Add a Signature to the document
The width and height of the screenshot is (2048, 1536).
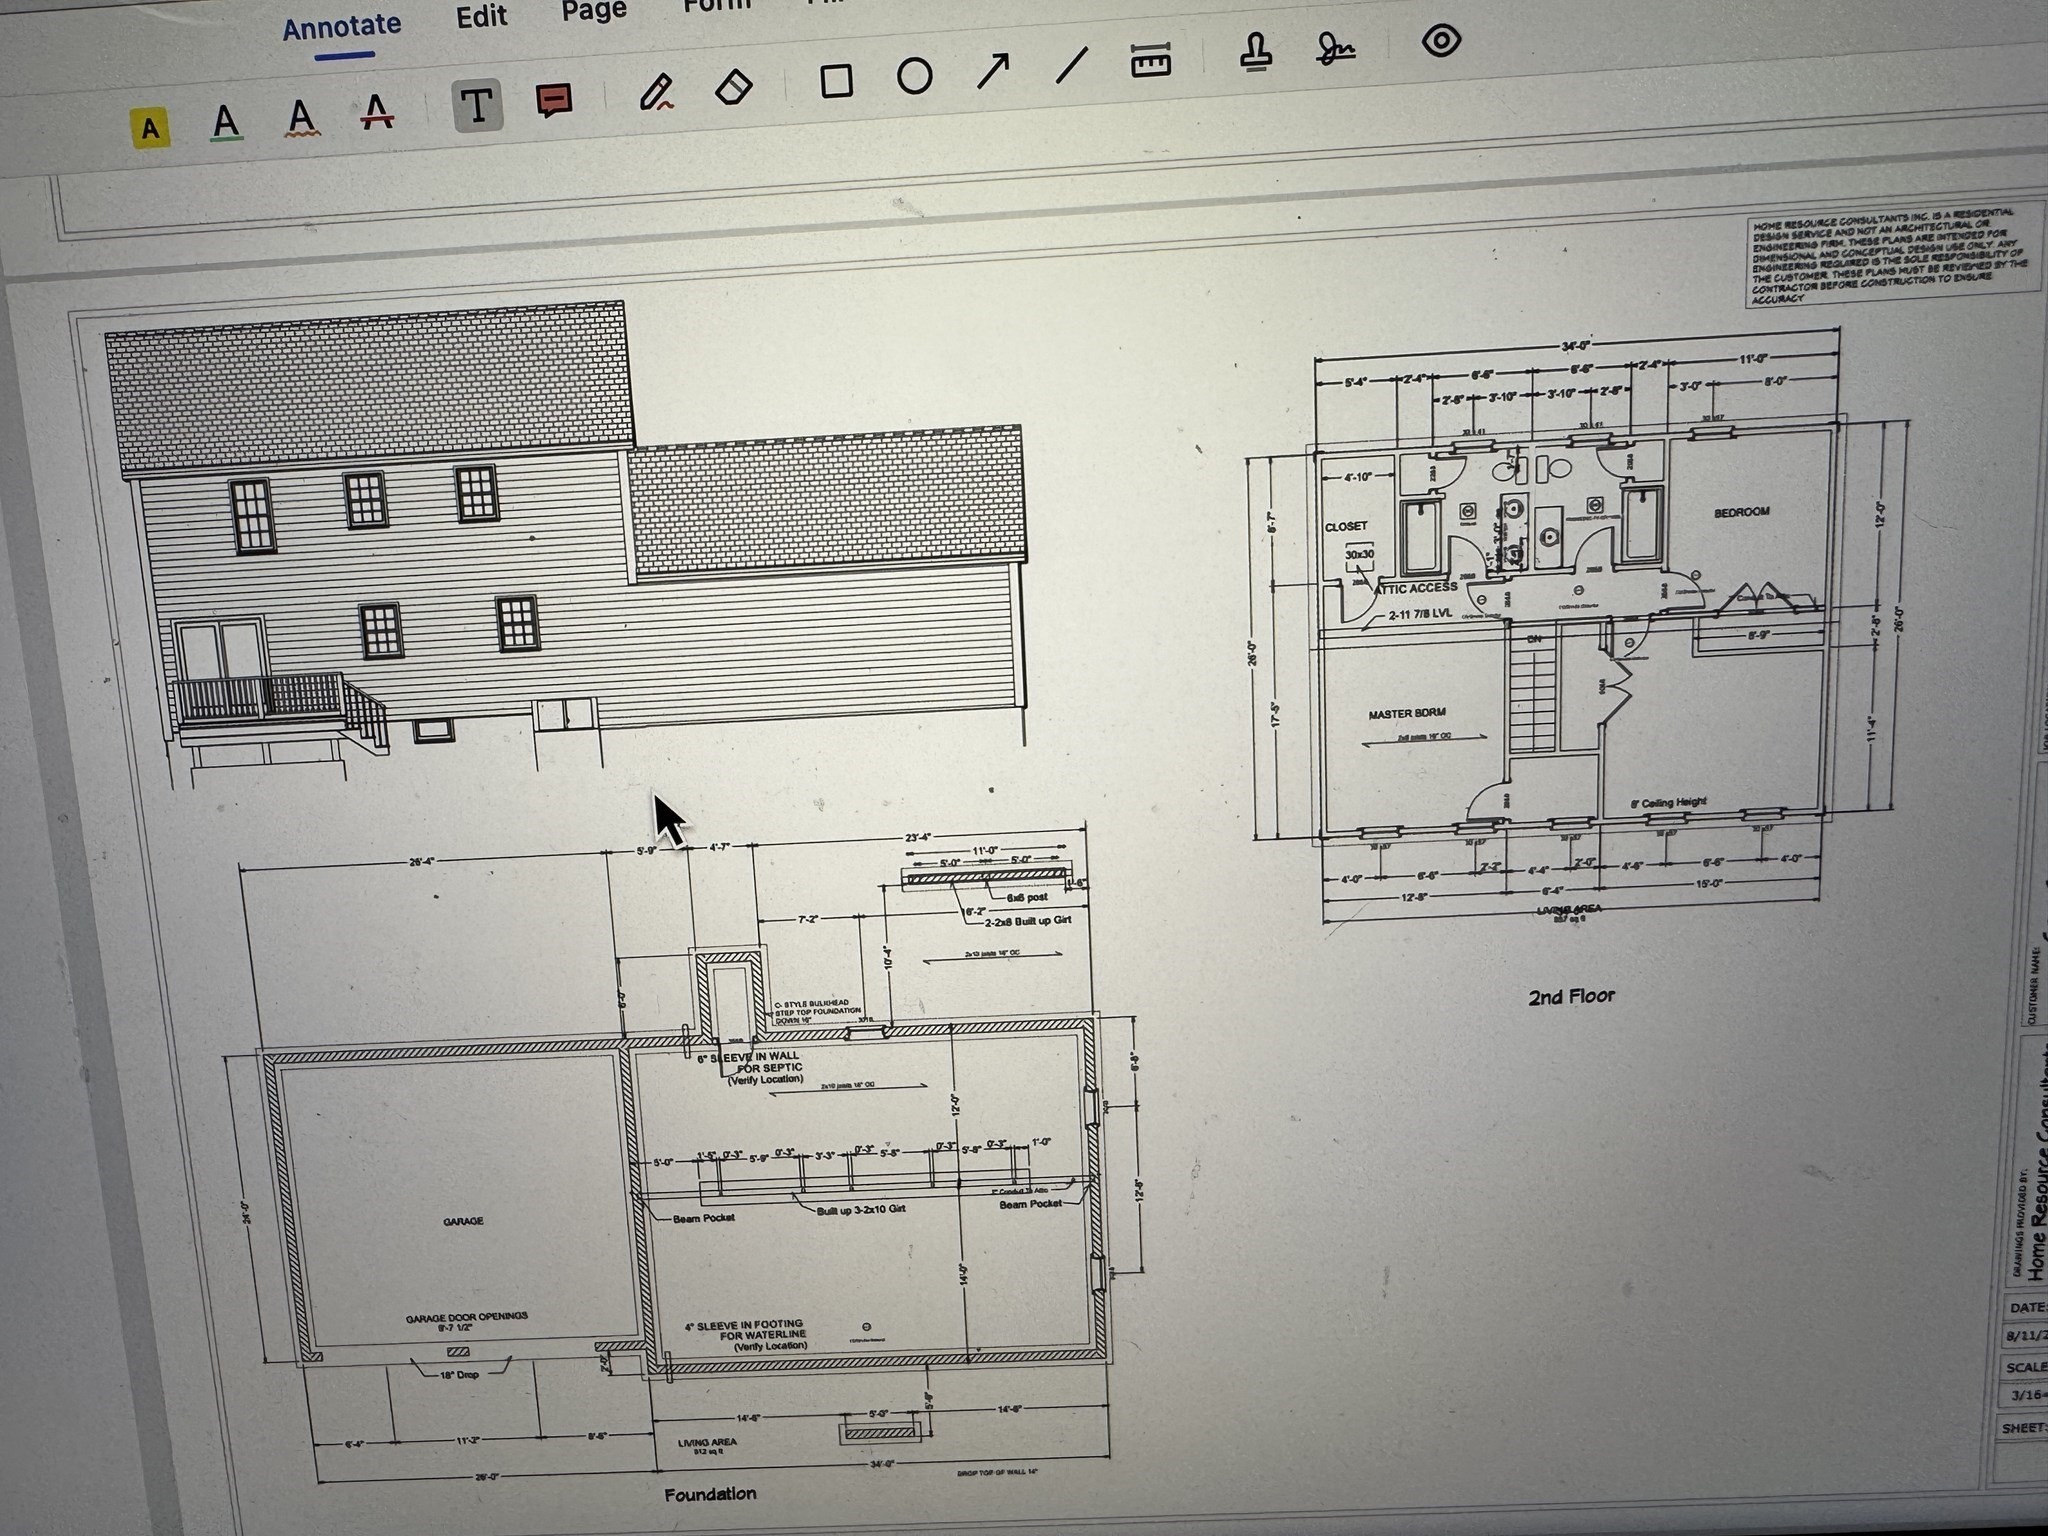1335,48
